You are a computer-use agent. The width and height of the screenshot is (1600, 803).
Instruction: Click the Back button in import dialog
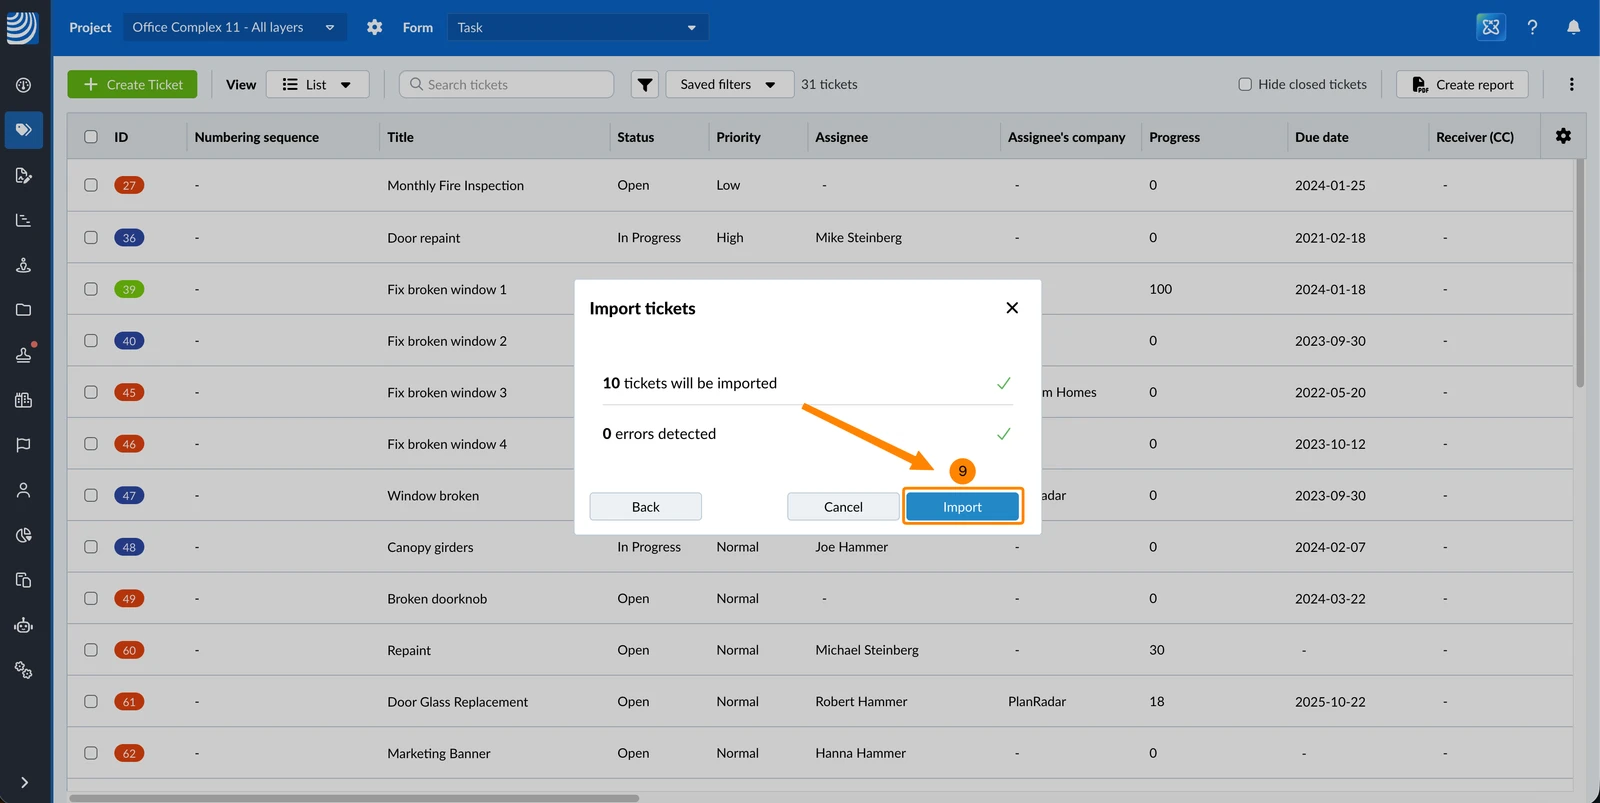point(645,507)
